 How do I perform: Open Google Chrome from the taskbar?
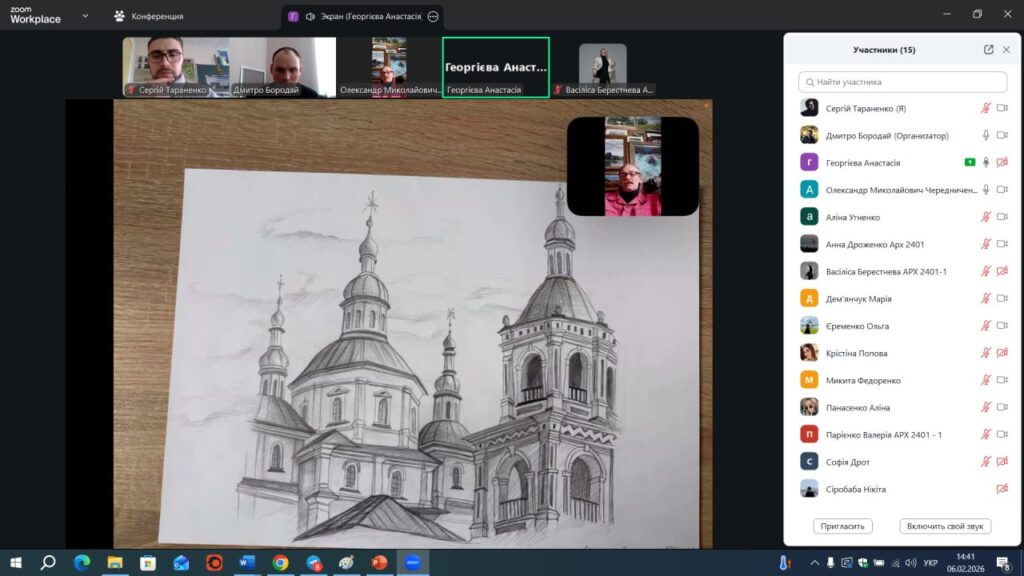(x=280, y=563)
